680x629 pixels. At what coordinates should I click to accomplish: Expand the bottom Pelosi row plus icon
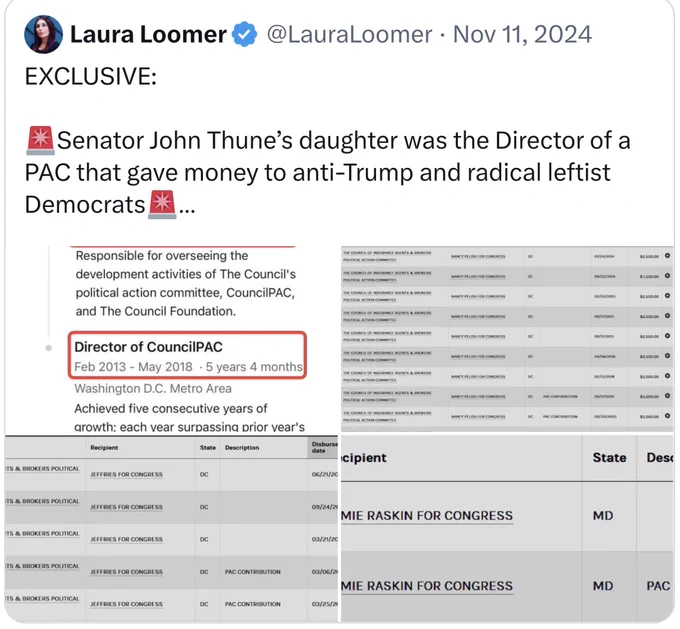667,416
